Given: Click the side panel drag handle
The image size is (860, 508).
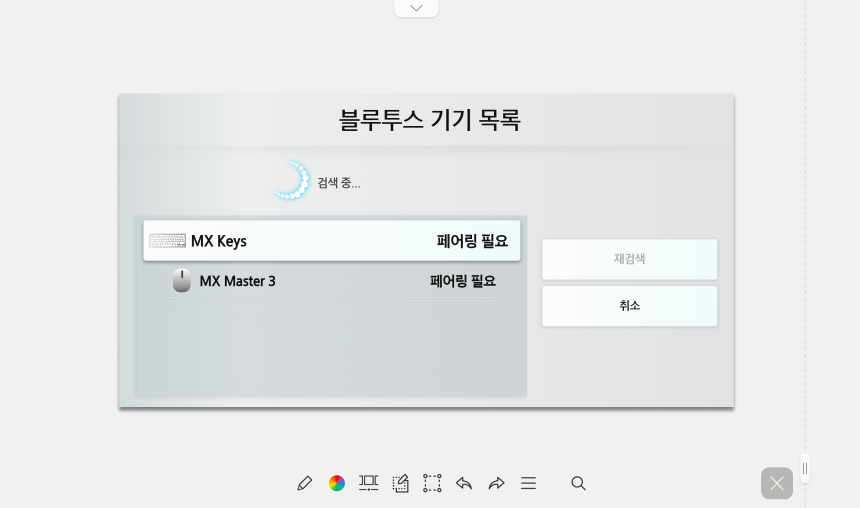Looking at the screenshot, I should 805,469.
